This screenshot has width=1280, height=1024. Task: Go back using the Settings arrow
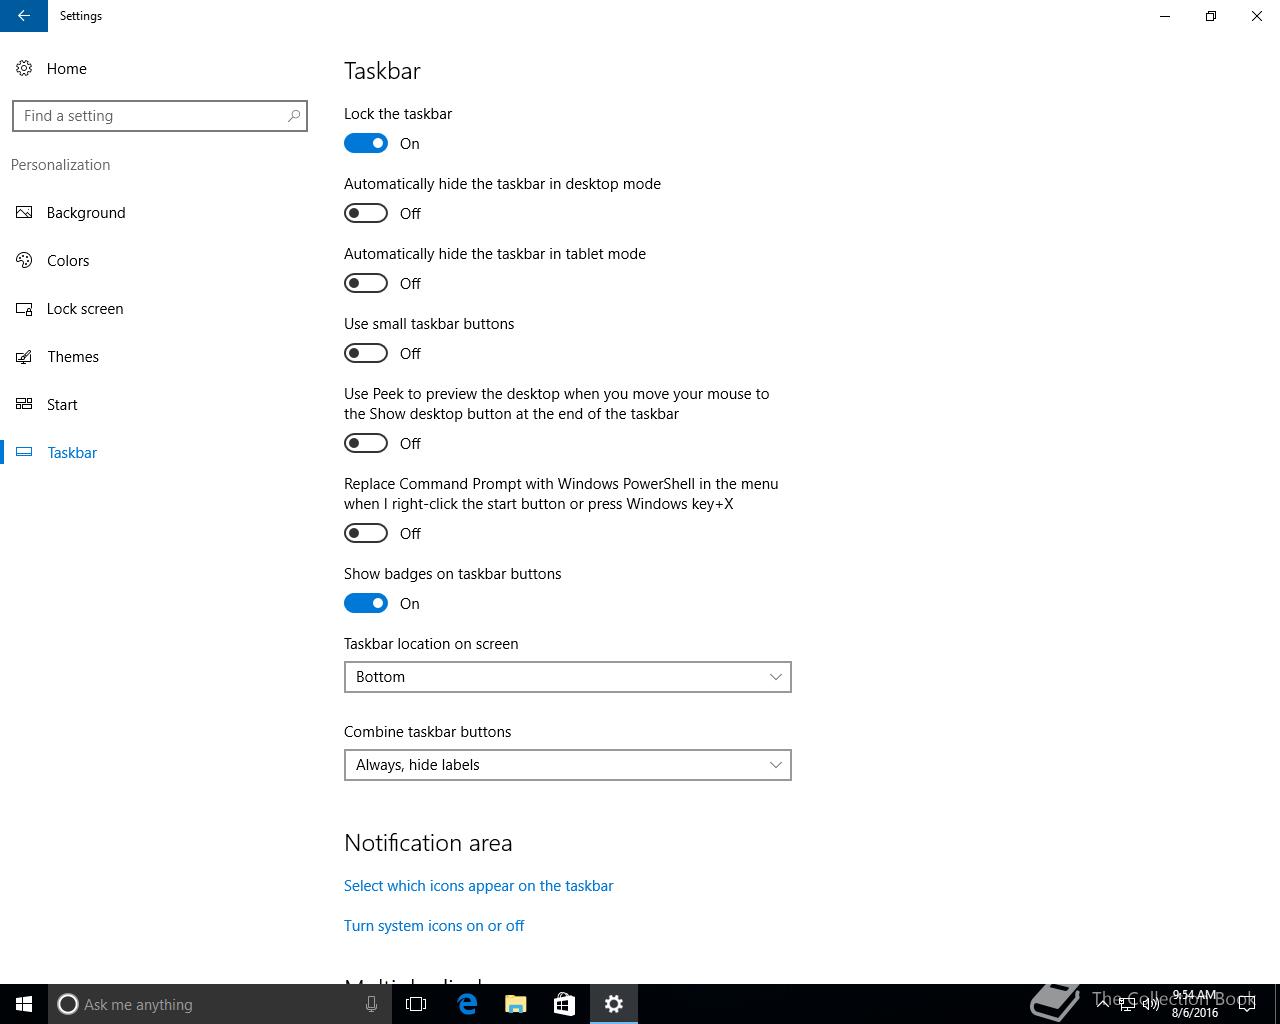point(24,16)
